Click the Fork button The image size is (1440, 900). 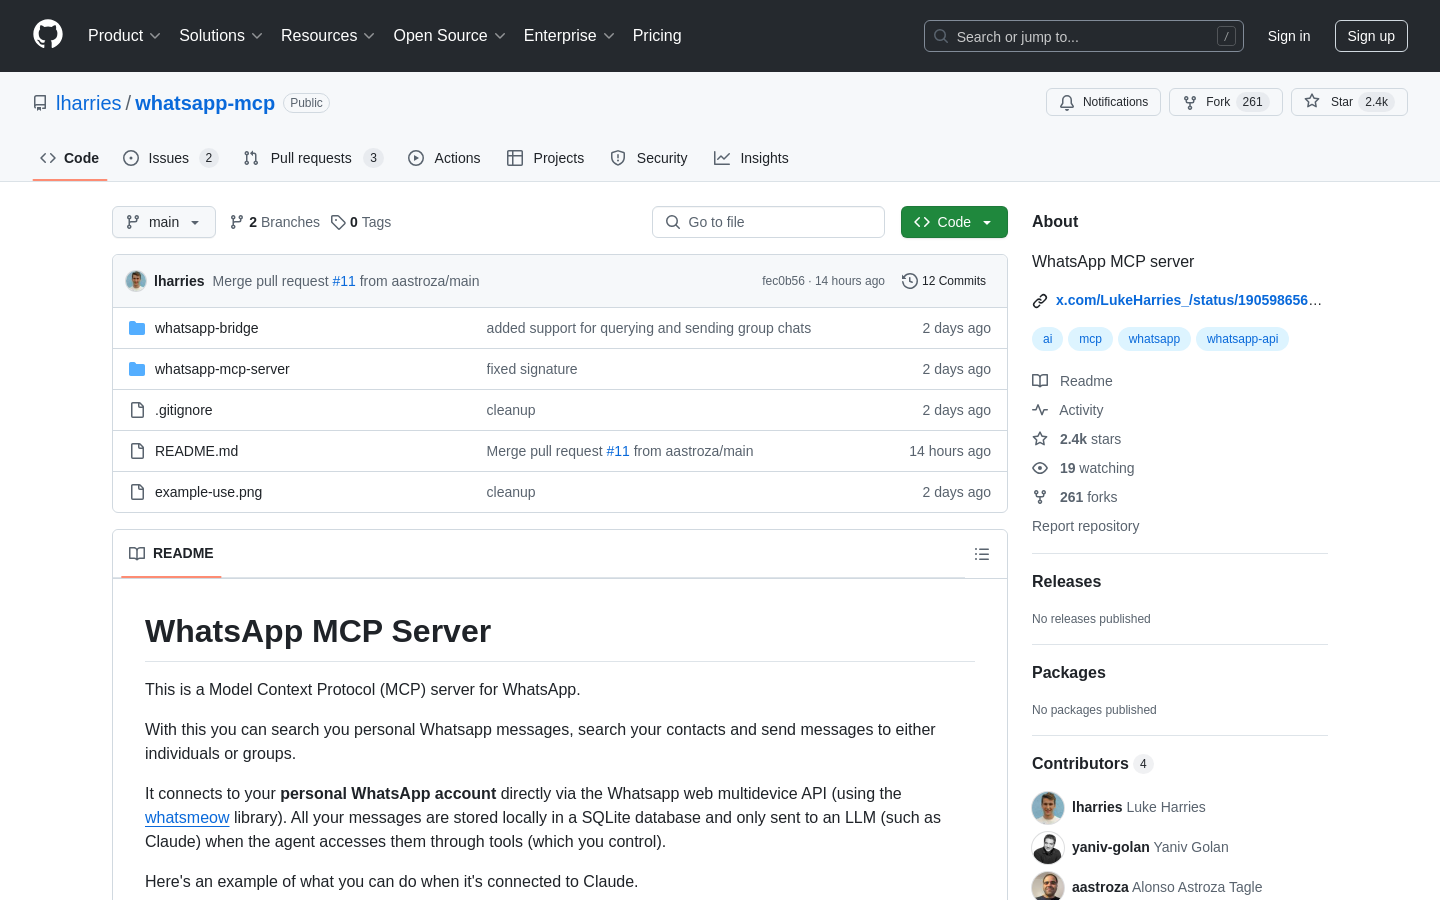1226,102
